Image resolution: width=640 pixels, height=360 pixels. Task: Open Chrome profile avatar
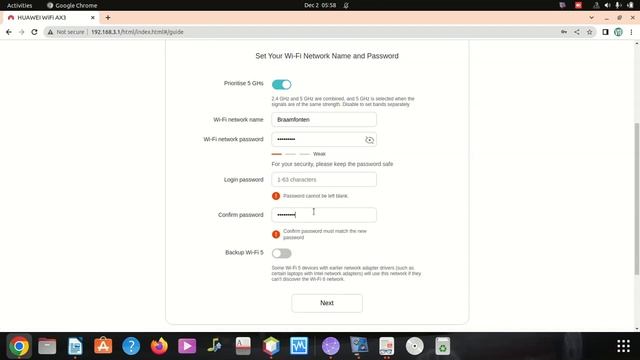(618, 32)
